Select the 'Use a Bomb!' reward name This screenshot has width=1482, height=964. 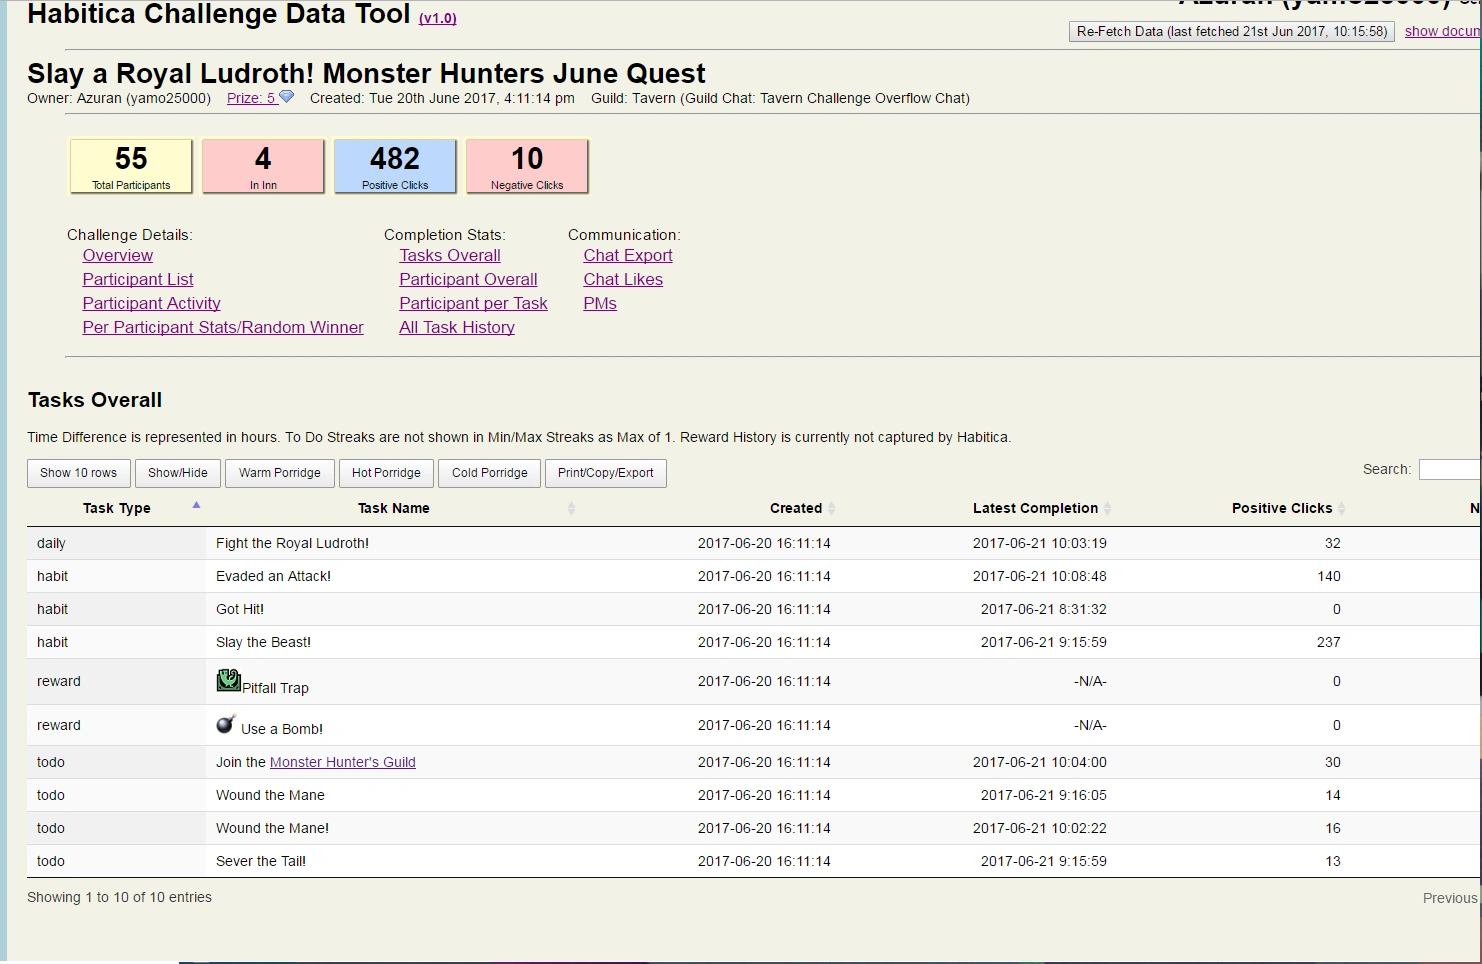point(282,729)
